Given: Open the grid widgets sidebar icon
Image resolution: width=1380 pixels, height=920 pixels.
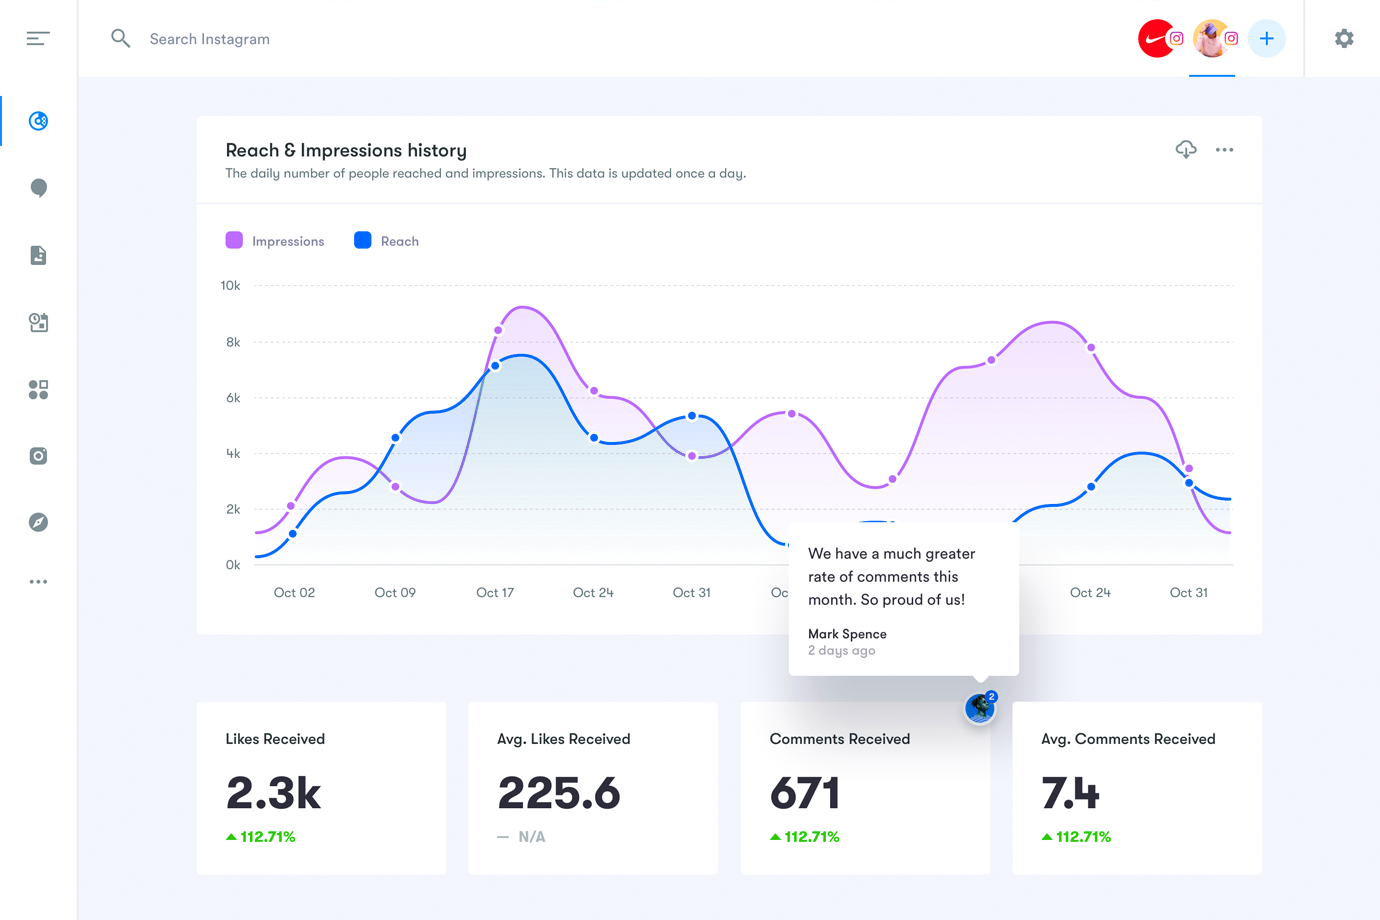Looking at the screenshot, I should (38, 389).
